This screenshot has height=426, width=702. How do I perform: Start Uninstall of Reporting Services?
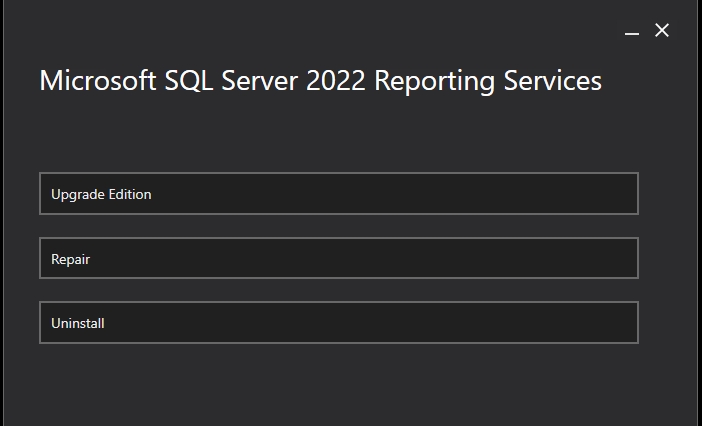(x=338, y=323)
